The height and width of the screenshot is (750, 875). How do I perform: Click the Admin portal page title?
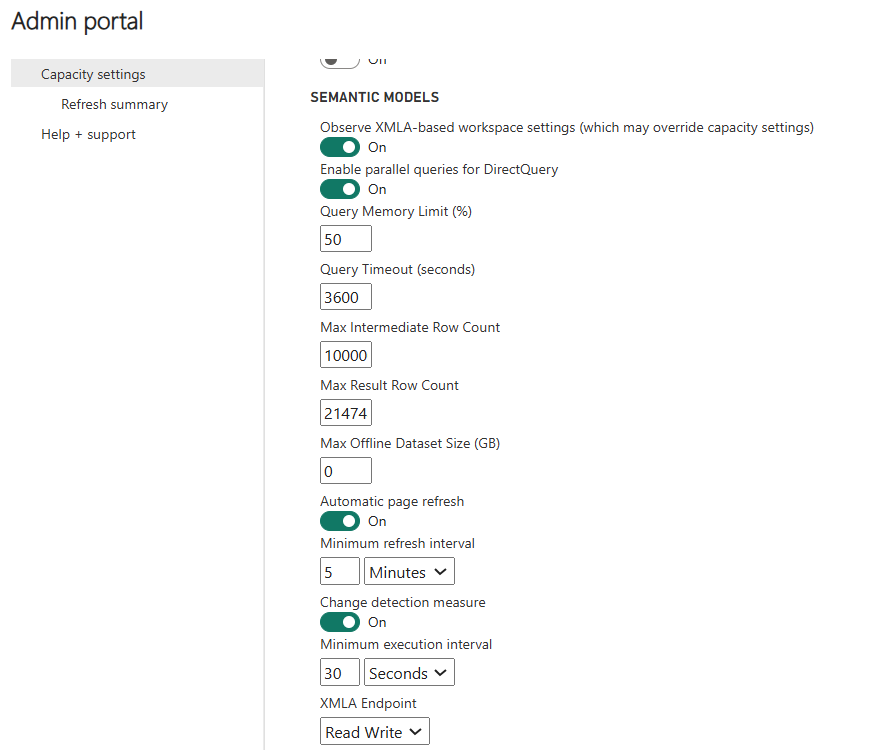[78, 21]
